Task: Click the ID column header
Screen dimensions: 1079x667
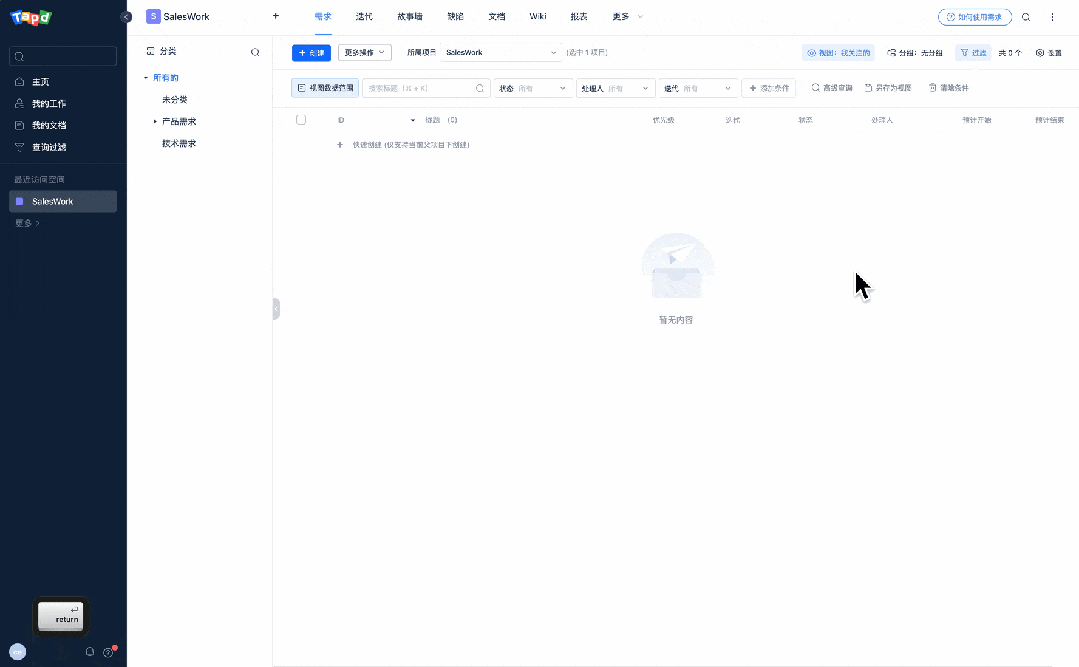Action: [341, 120]
